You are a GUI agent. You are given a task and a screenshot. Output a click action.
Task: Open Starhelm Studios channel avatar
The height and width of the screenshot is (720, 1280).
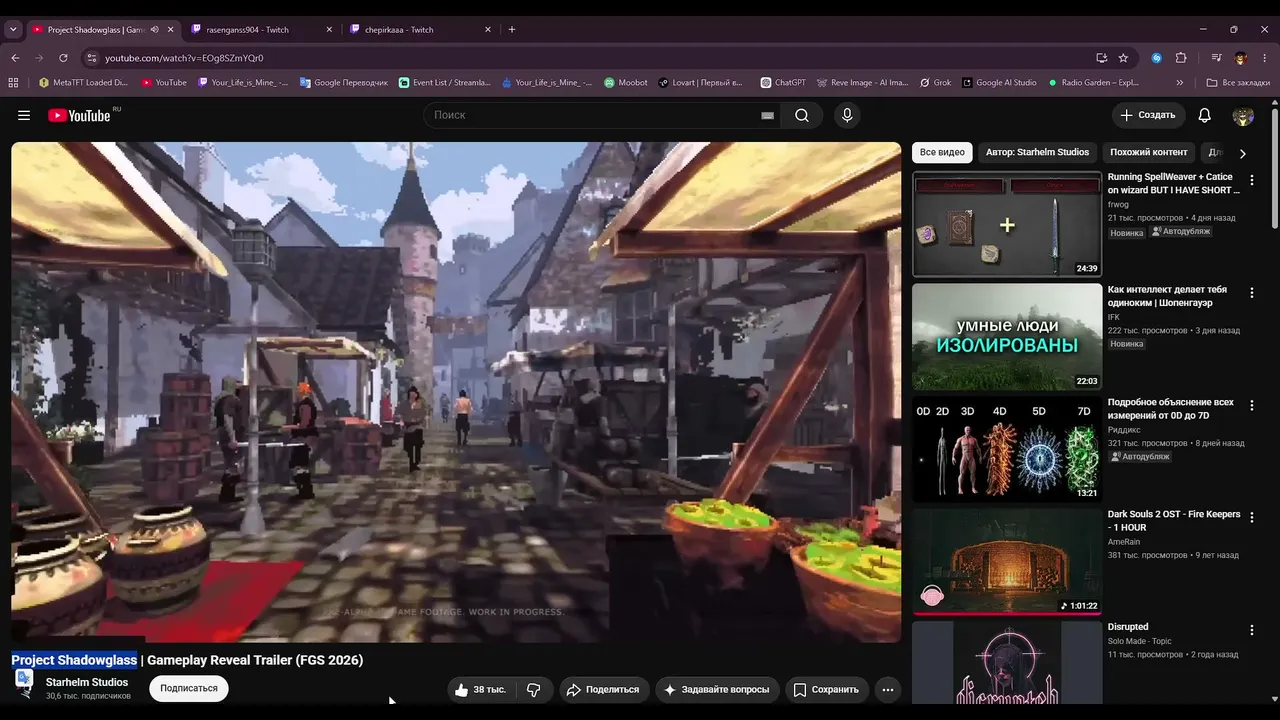pos(25,684)
